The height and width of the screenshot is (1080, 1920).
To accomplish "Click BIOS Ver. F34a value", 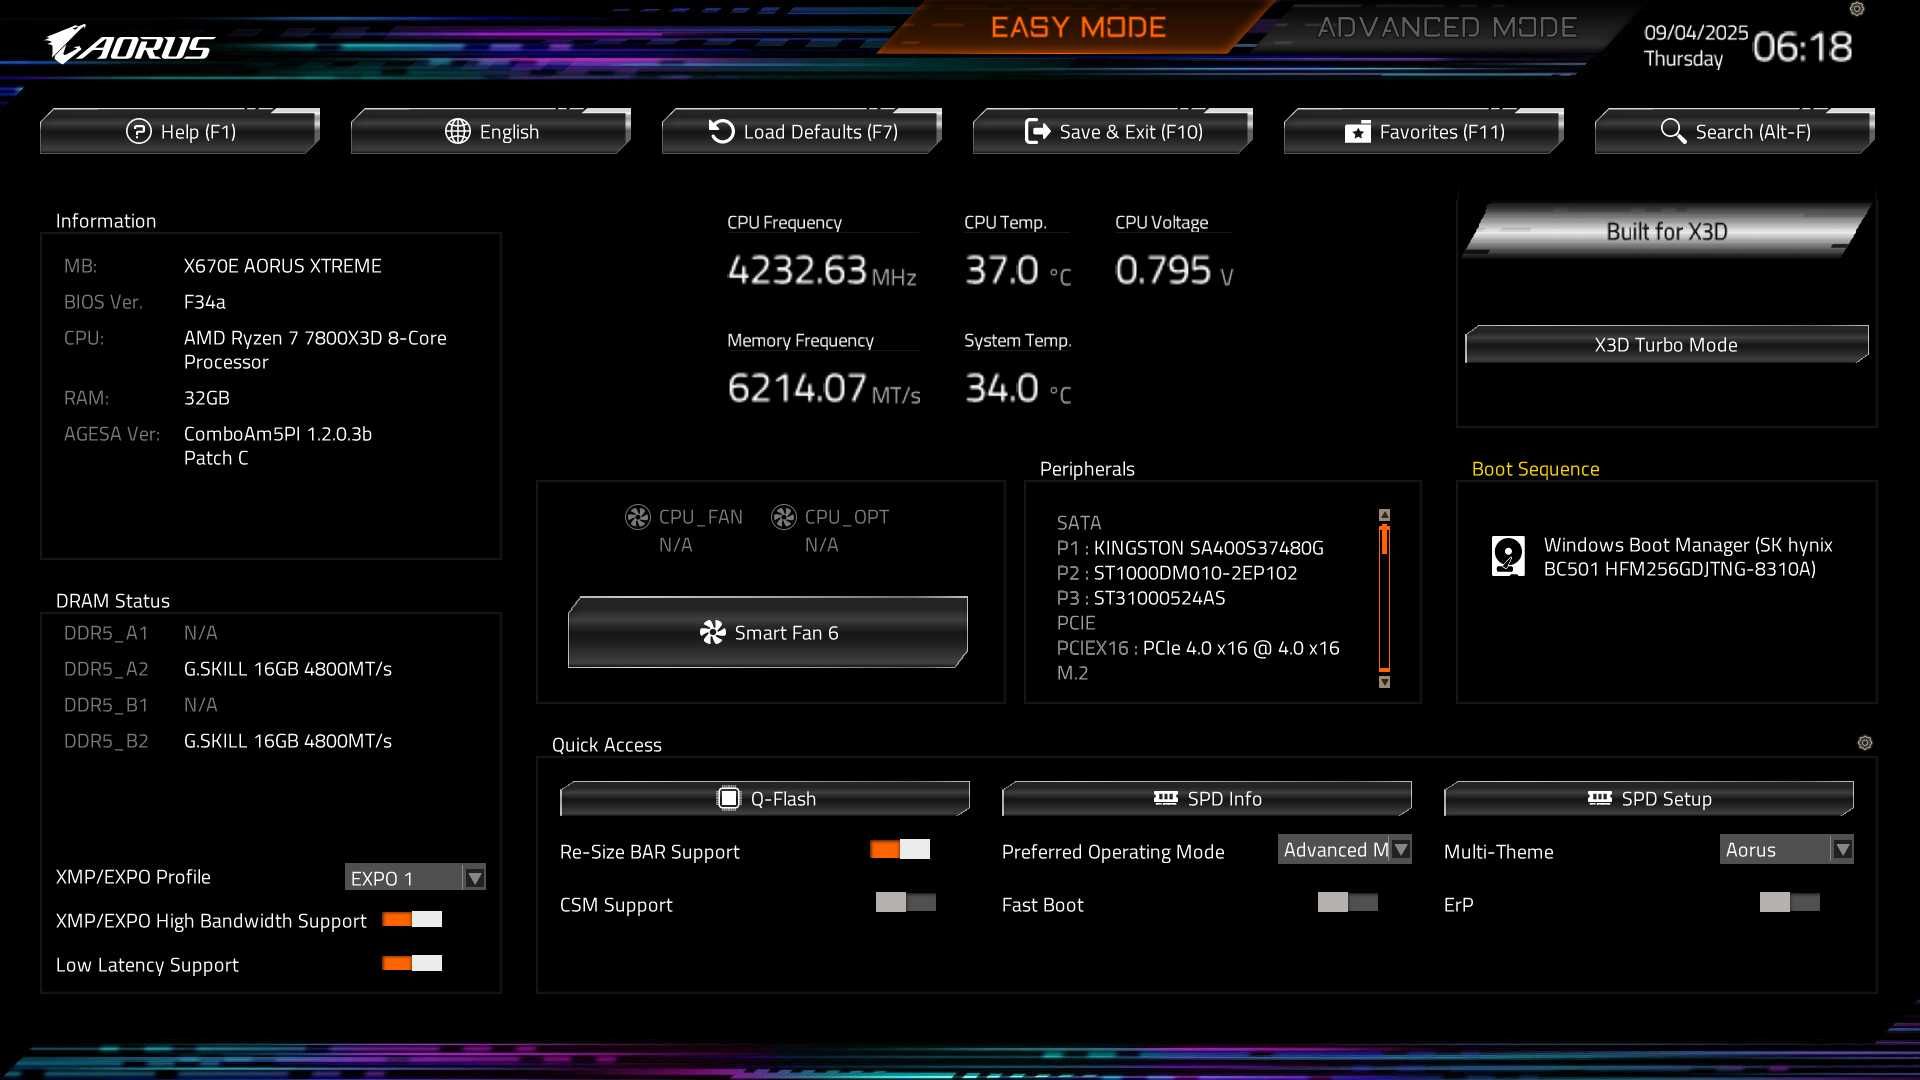I will click(x=204, y=302).
